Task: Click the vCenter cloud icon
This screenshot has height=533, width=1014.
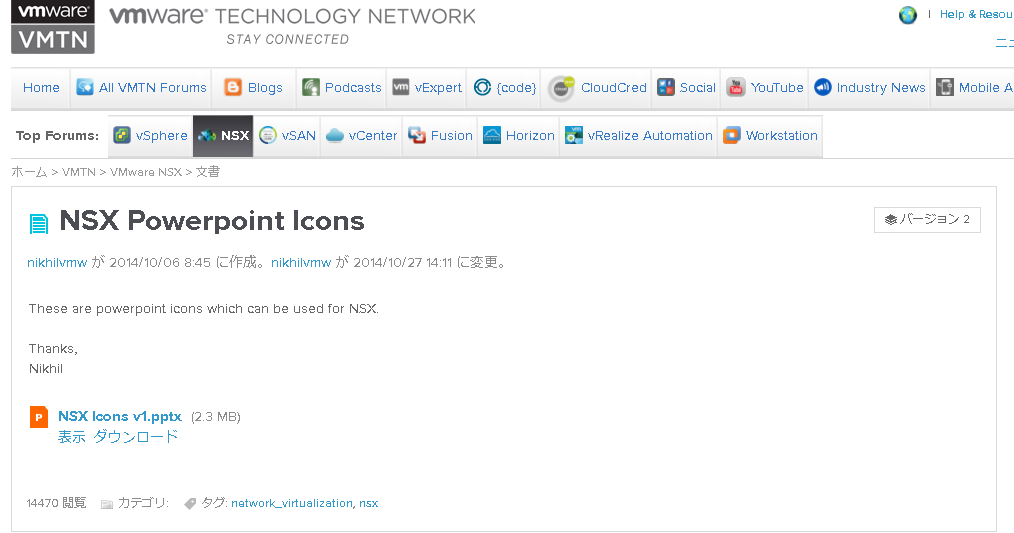Action: 334,135
